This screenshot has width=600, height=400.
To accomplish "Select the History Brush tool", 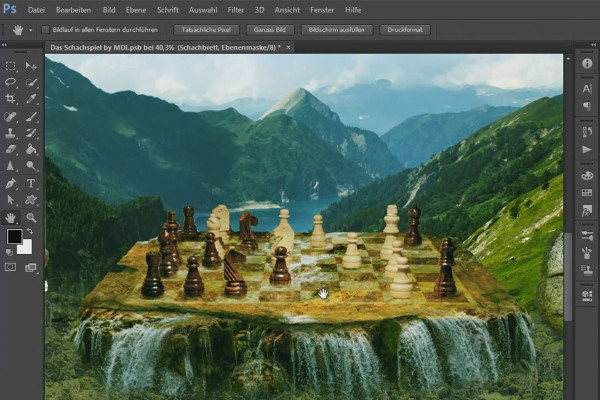I will pos(31,133).
